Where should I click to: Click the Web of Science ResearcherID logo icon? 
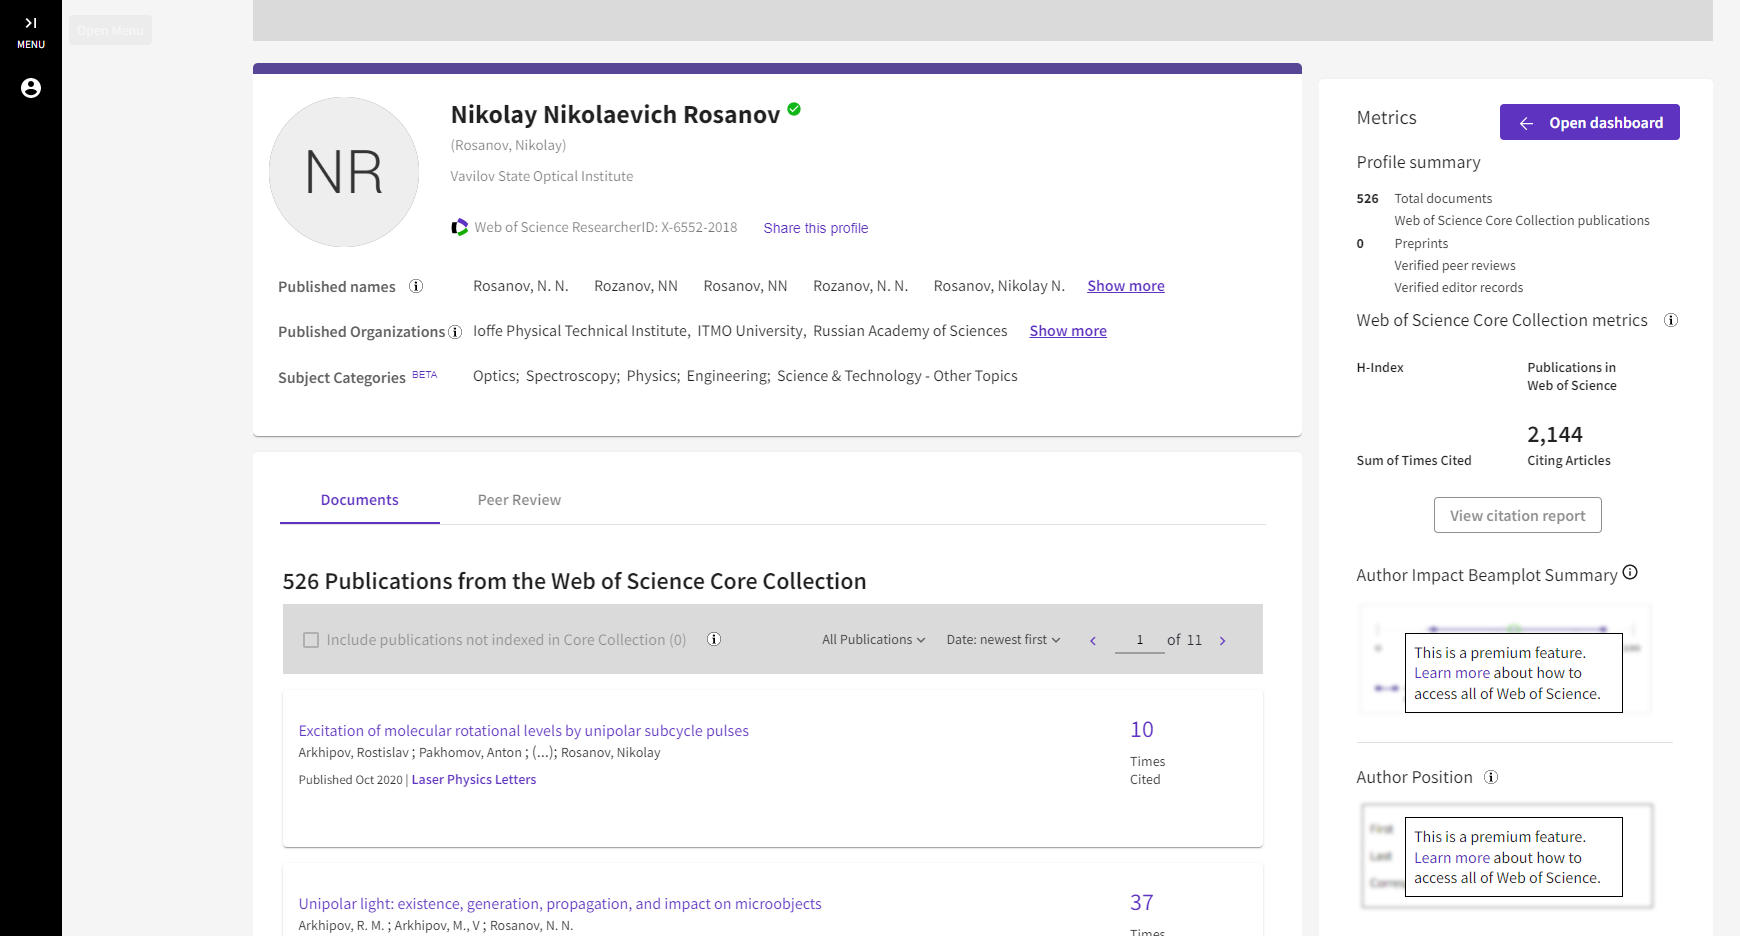(459, 227)
